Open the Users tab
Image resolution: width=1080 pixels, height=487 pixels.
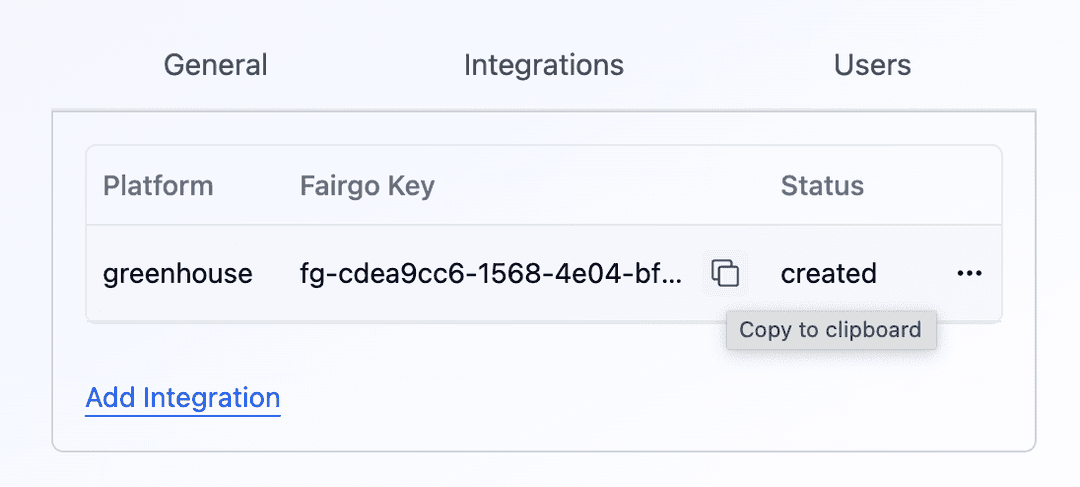pos(872,66)
